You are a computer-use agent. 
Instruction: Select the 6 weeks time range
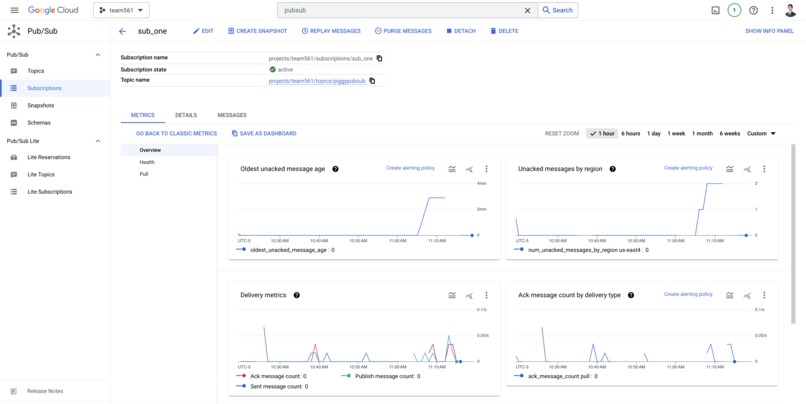(730, 134)
